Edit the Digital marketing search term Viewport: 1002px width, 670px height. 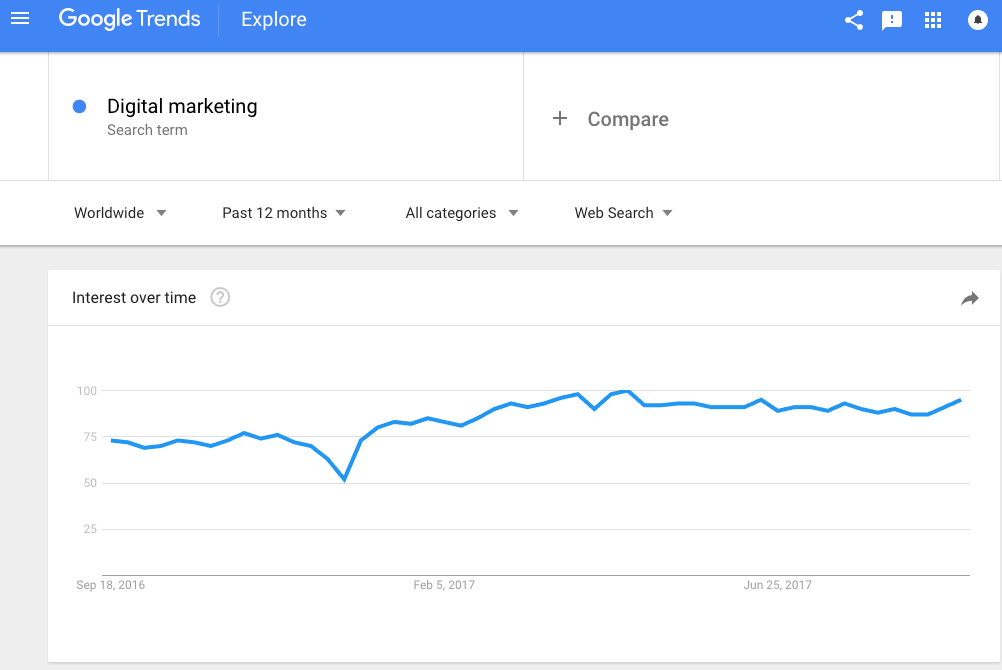[x=182, y=106]
